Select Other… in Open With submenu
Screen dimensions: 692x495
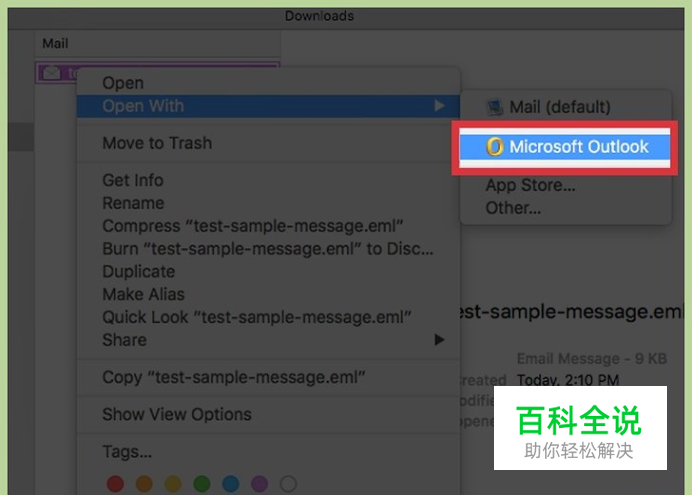coord(565,208)
